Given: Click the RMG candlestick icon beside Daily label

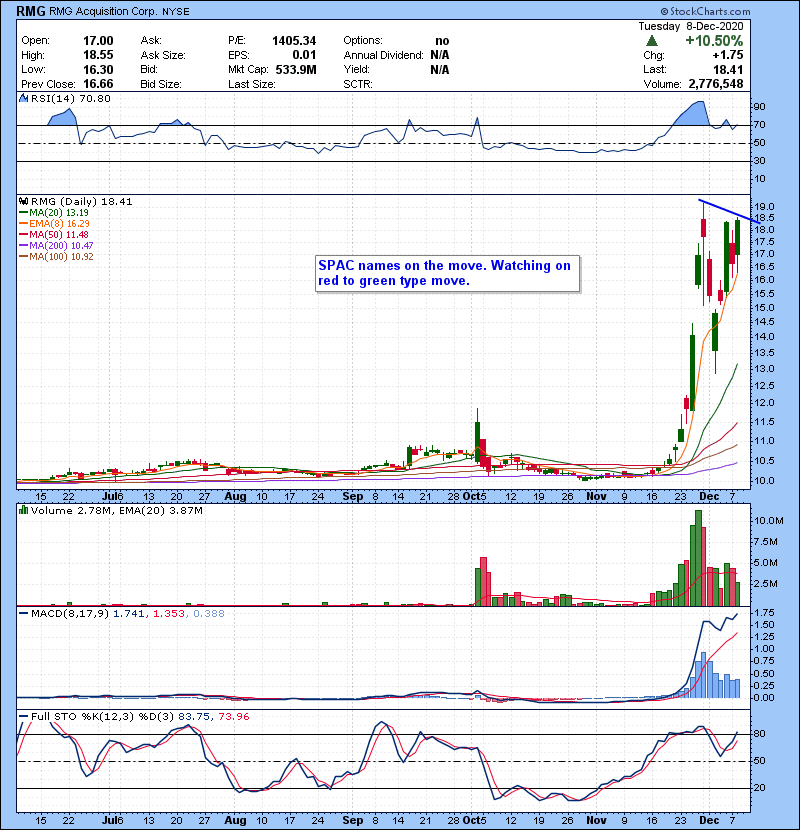Looking at the screenshot, I should (24, 202).
